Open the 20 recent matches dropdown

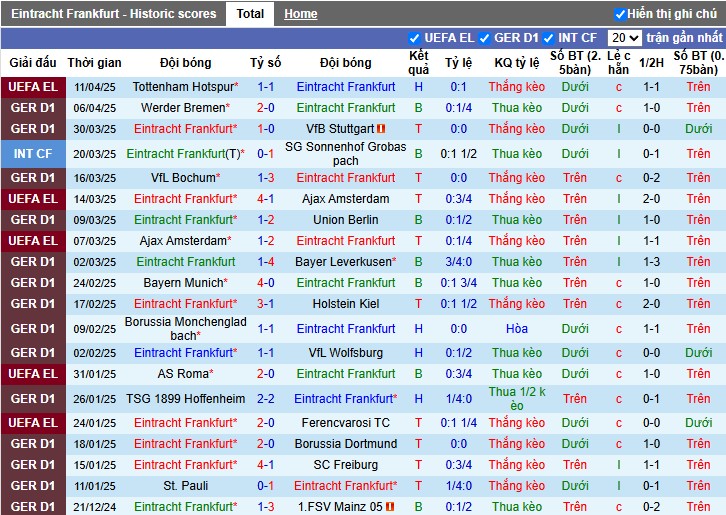click(x=625, y=38)
